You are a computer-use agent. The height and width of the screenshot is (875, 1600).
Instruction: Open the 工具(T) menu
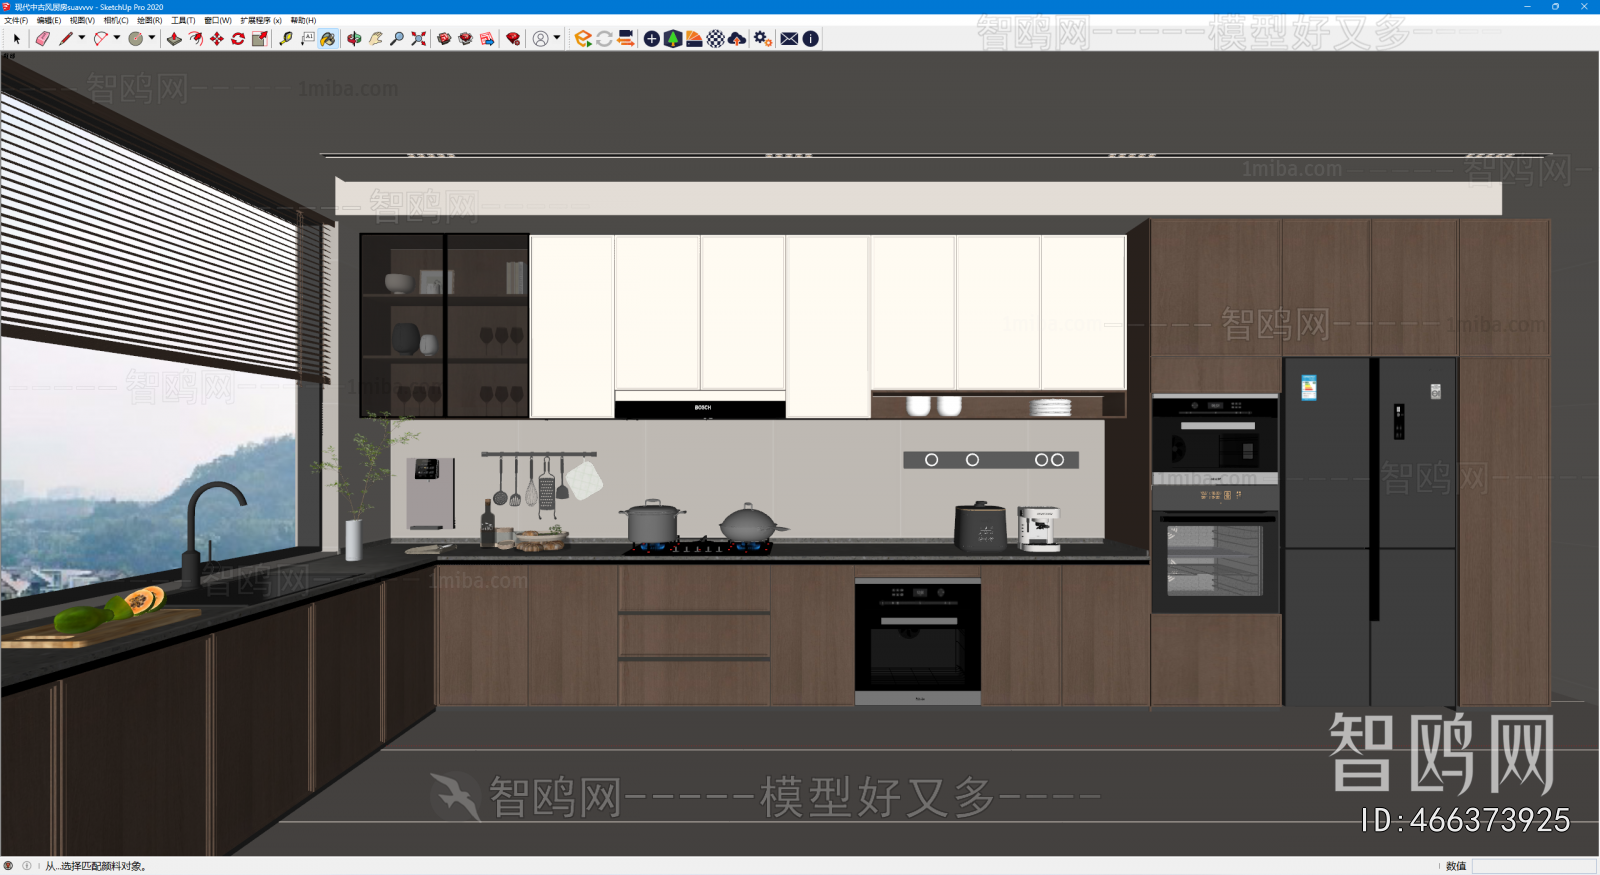pos(183,20)
